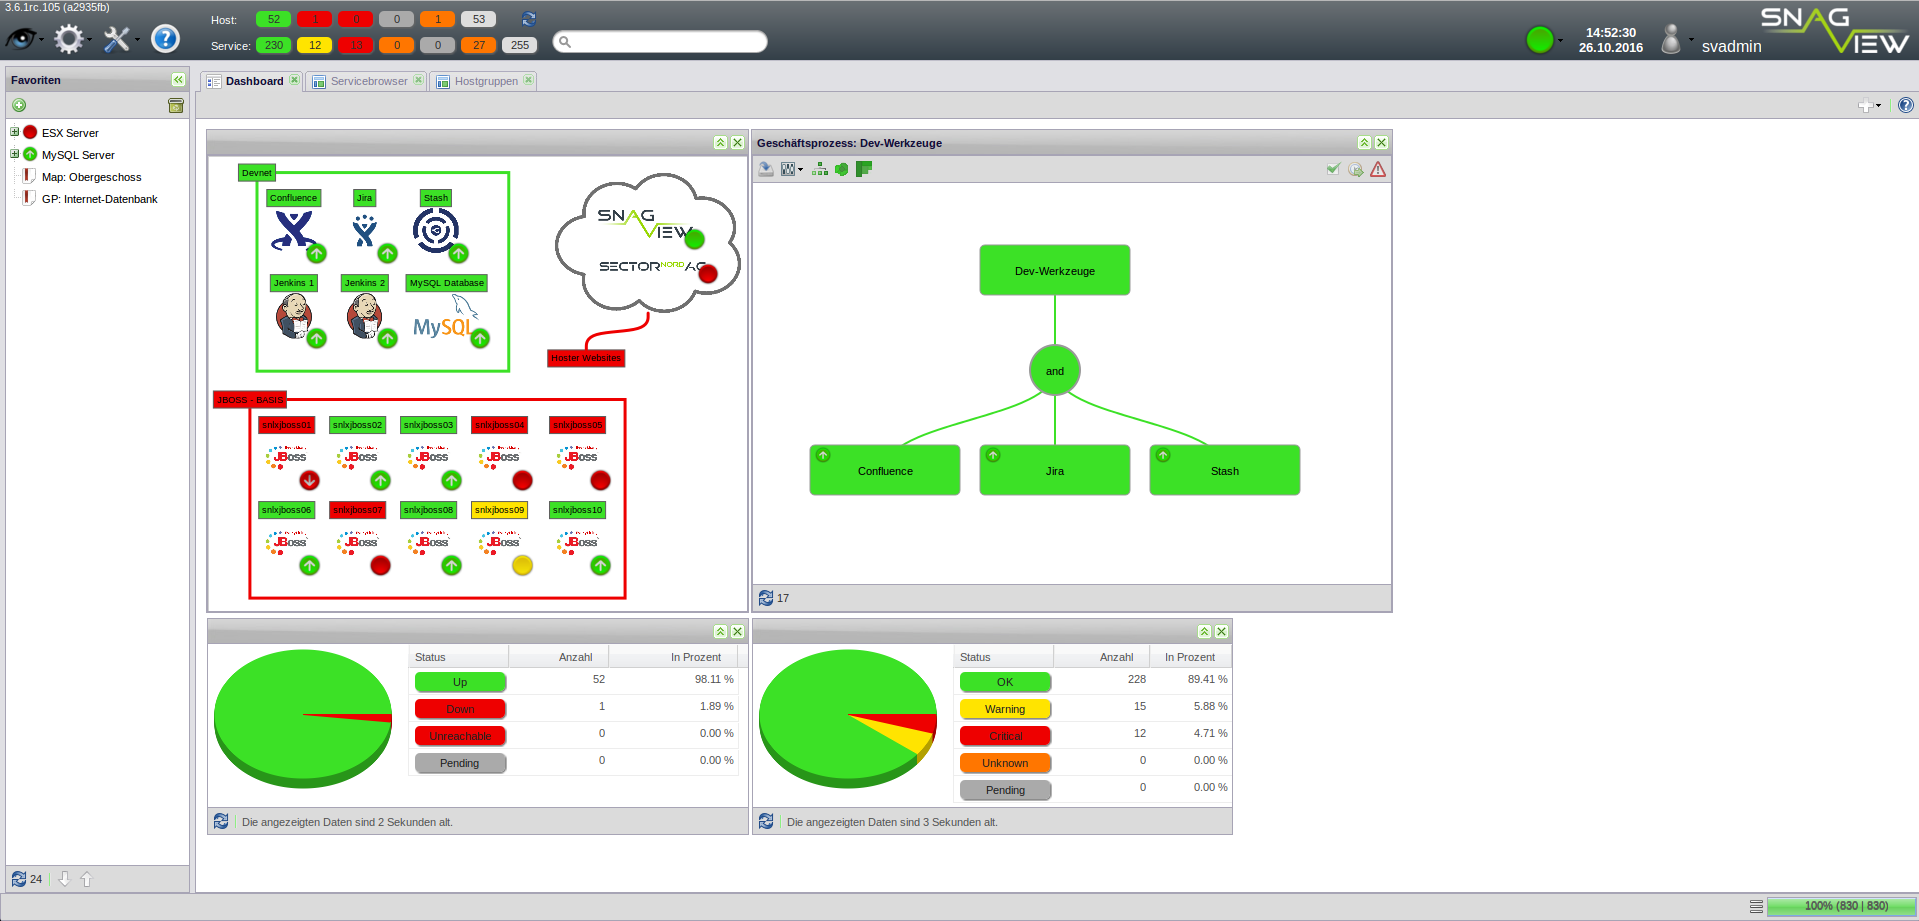Viewport: 1919px width, 921px height.
Task: Open the add-widget plus dropdown
Action: (x=1869, y=105)
